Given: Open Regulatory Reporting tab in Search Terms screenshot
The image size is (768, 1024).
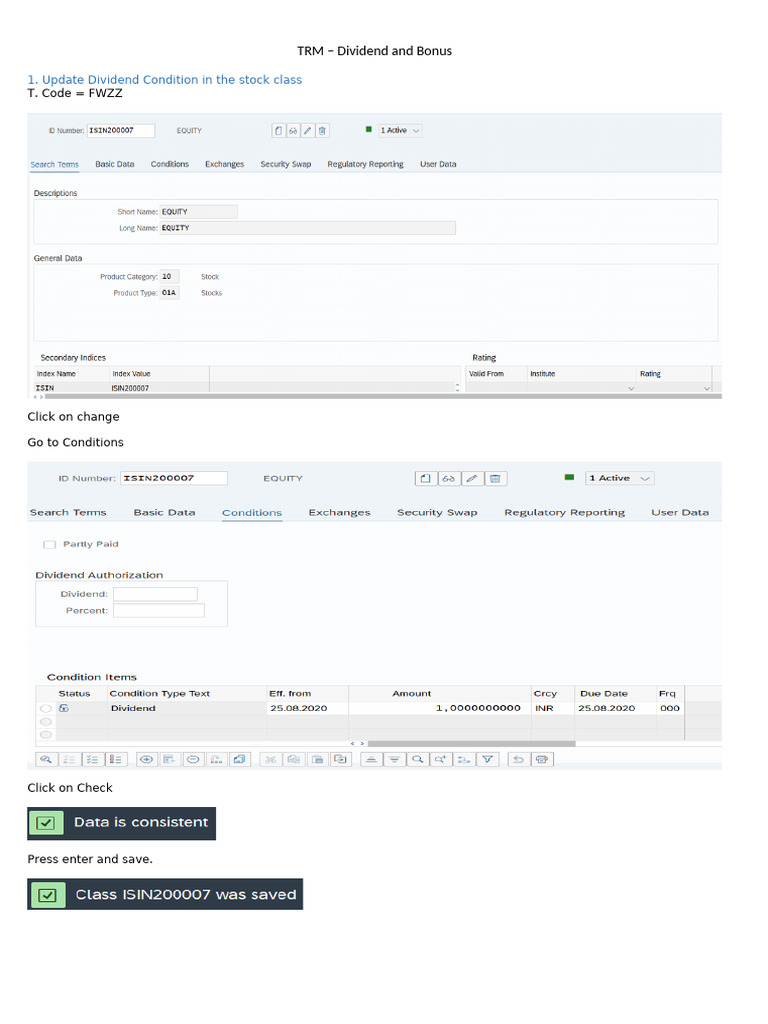Looking at the screenshot, I should tap(366, 165).
